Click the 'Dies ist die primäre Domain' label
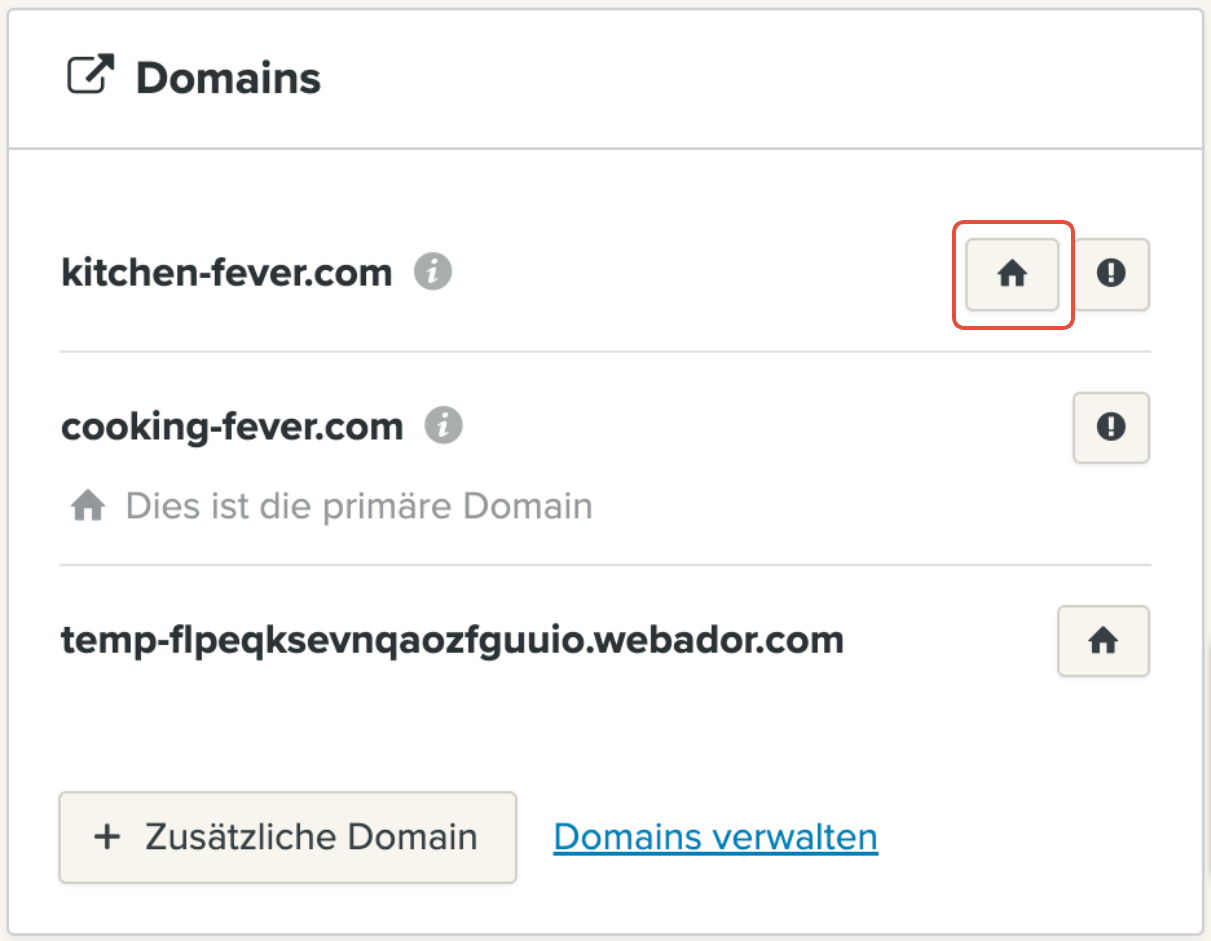This screenshot has height=941, width=1211. (x=359, y=506)
